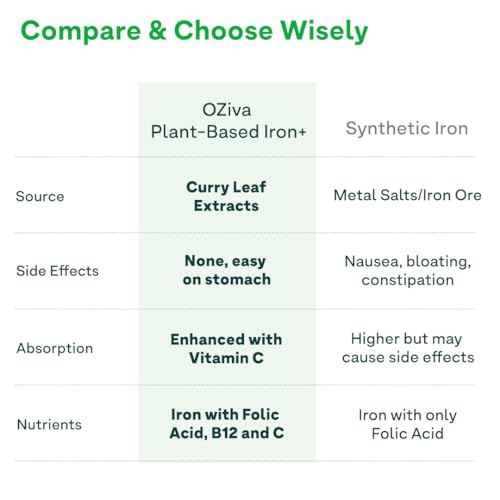This screenshot has width=500, height=500.
Task: Click the Absorption row label
Action: coord(55,348)
